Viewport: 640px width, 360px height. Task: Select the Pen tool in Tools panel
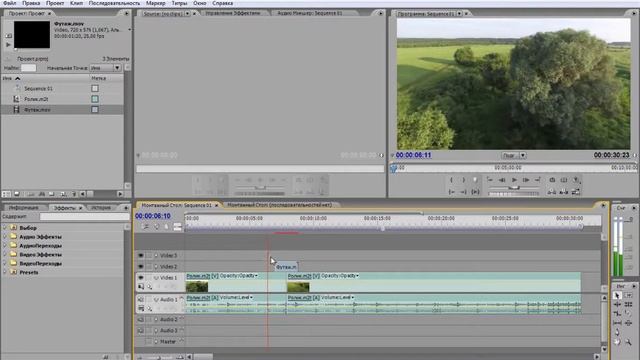click(618, 332)
